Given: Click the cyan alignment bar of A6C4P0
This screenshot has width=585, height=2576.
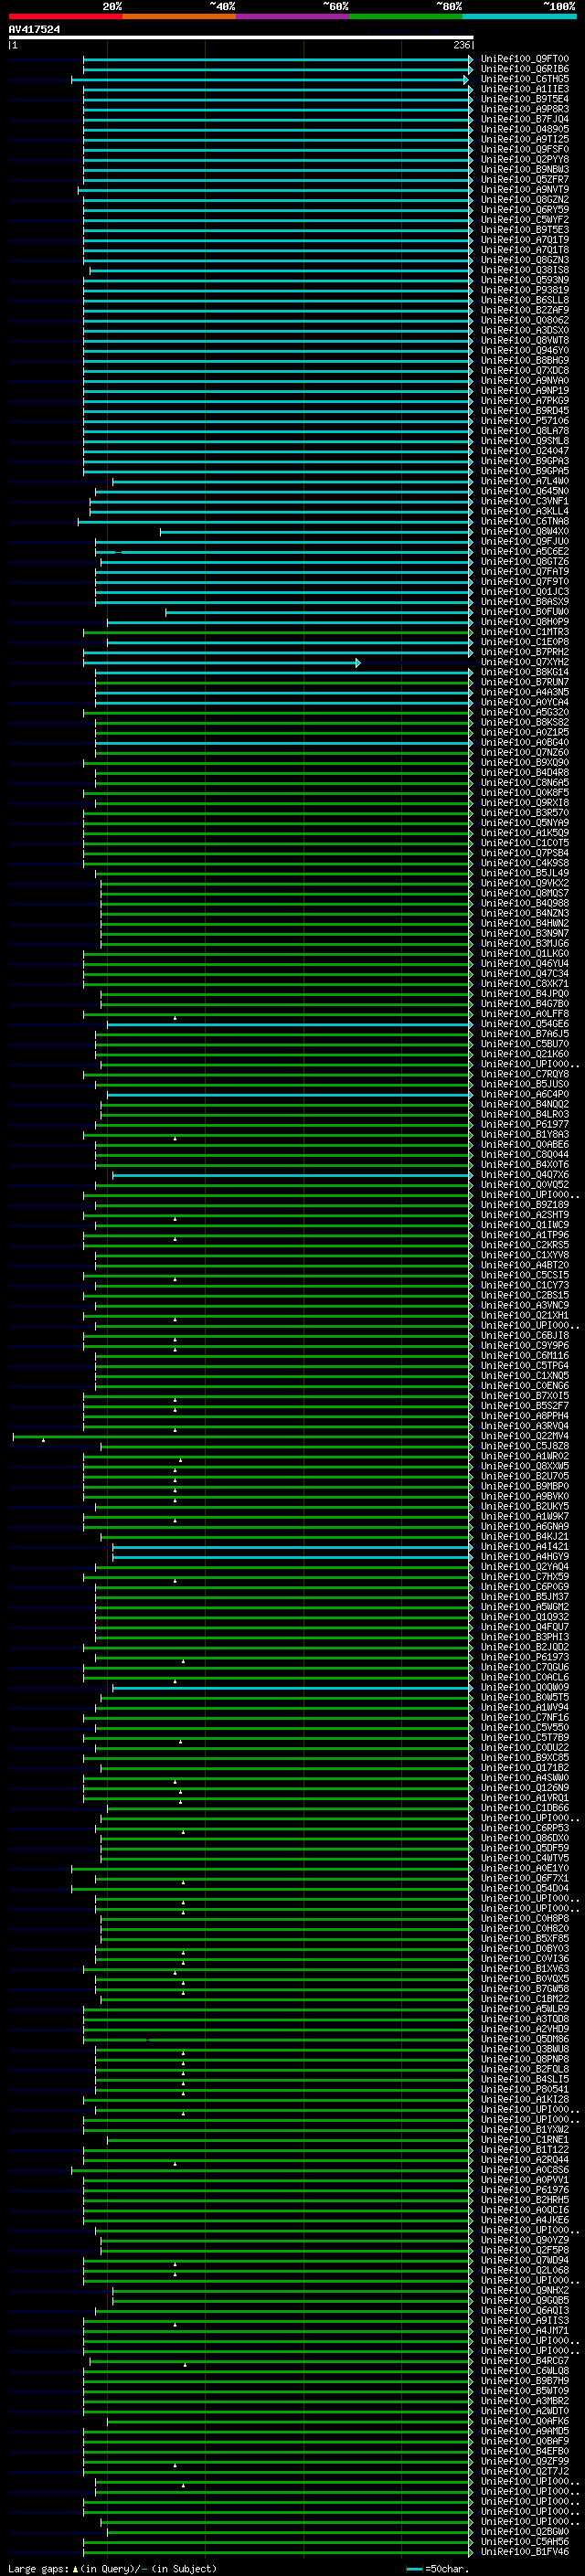Looking at the screenshot, I should pyautogui.click(x=289, y=1094).
